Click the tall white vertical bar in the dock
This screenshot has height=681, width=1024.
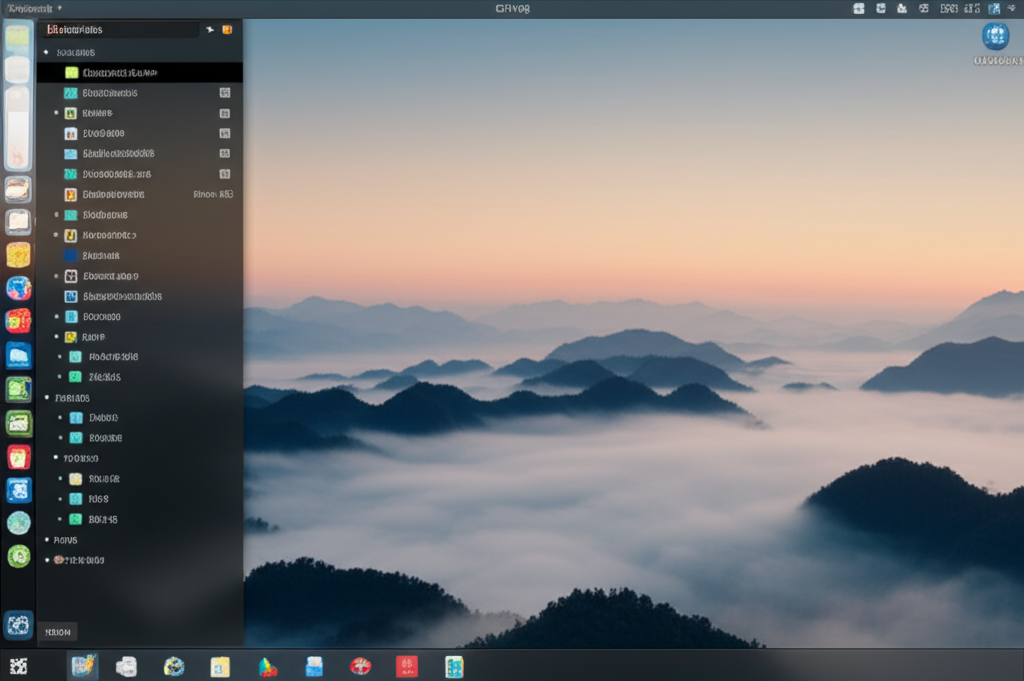point(18,128)
